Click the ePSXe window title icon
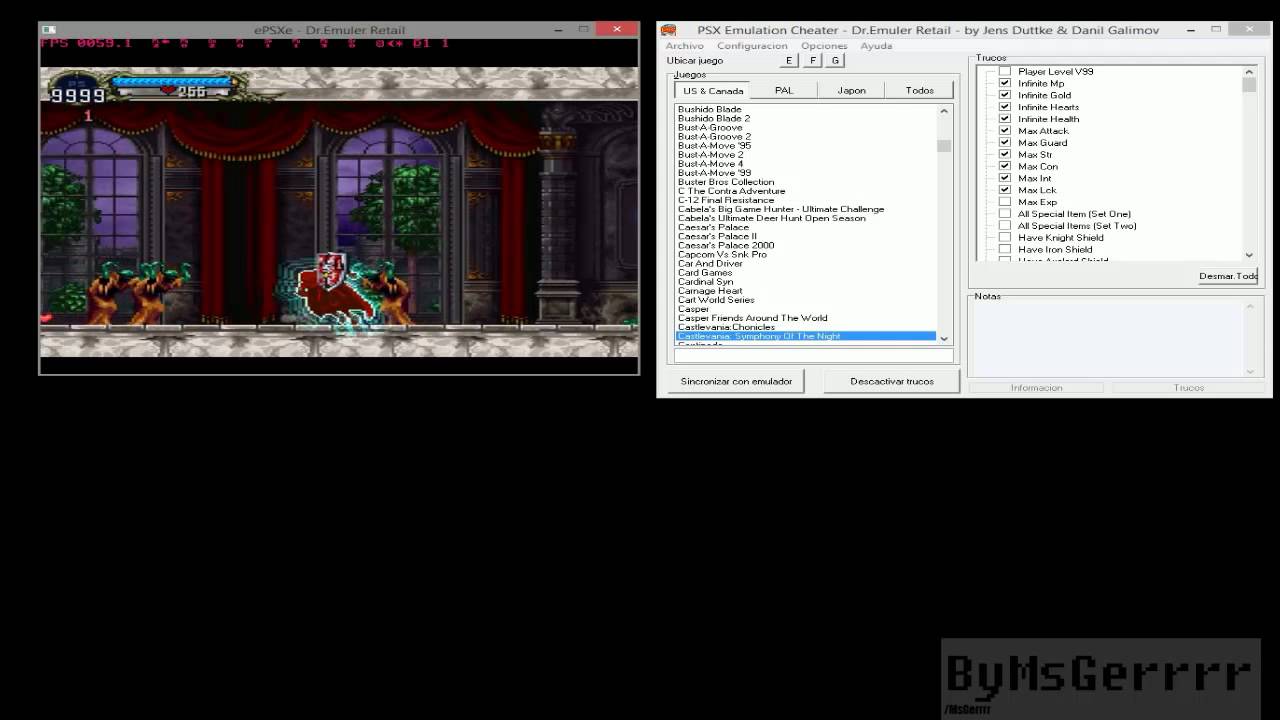 tap(49, 30)
